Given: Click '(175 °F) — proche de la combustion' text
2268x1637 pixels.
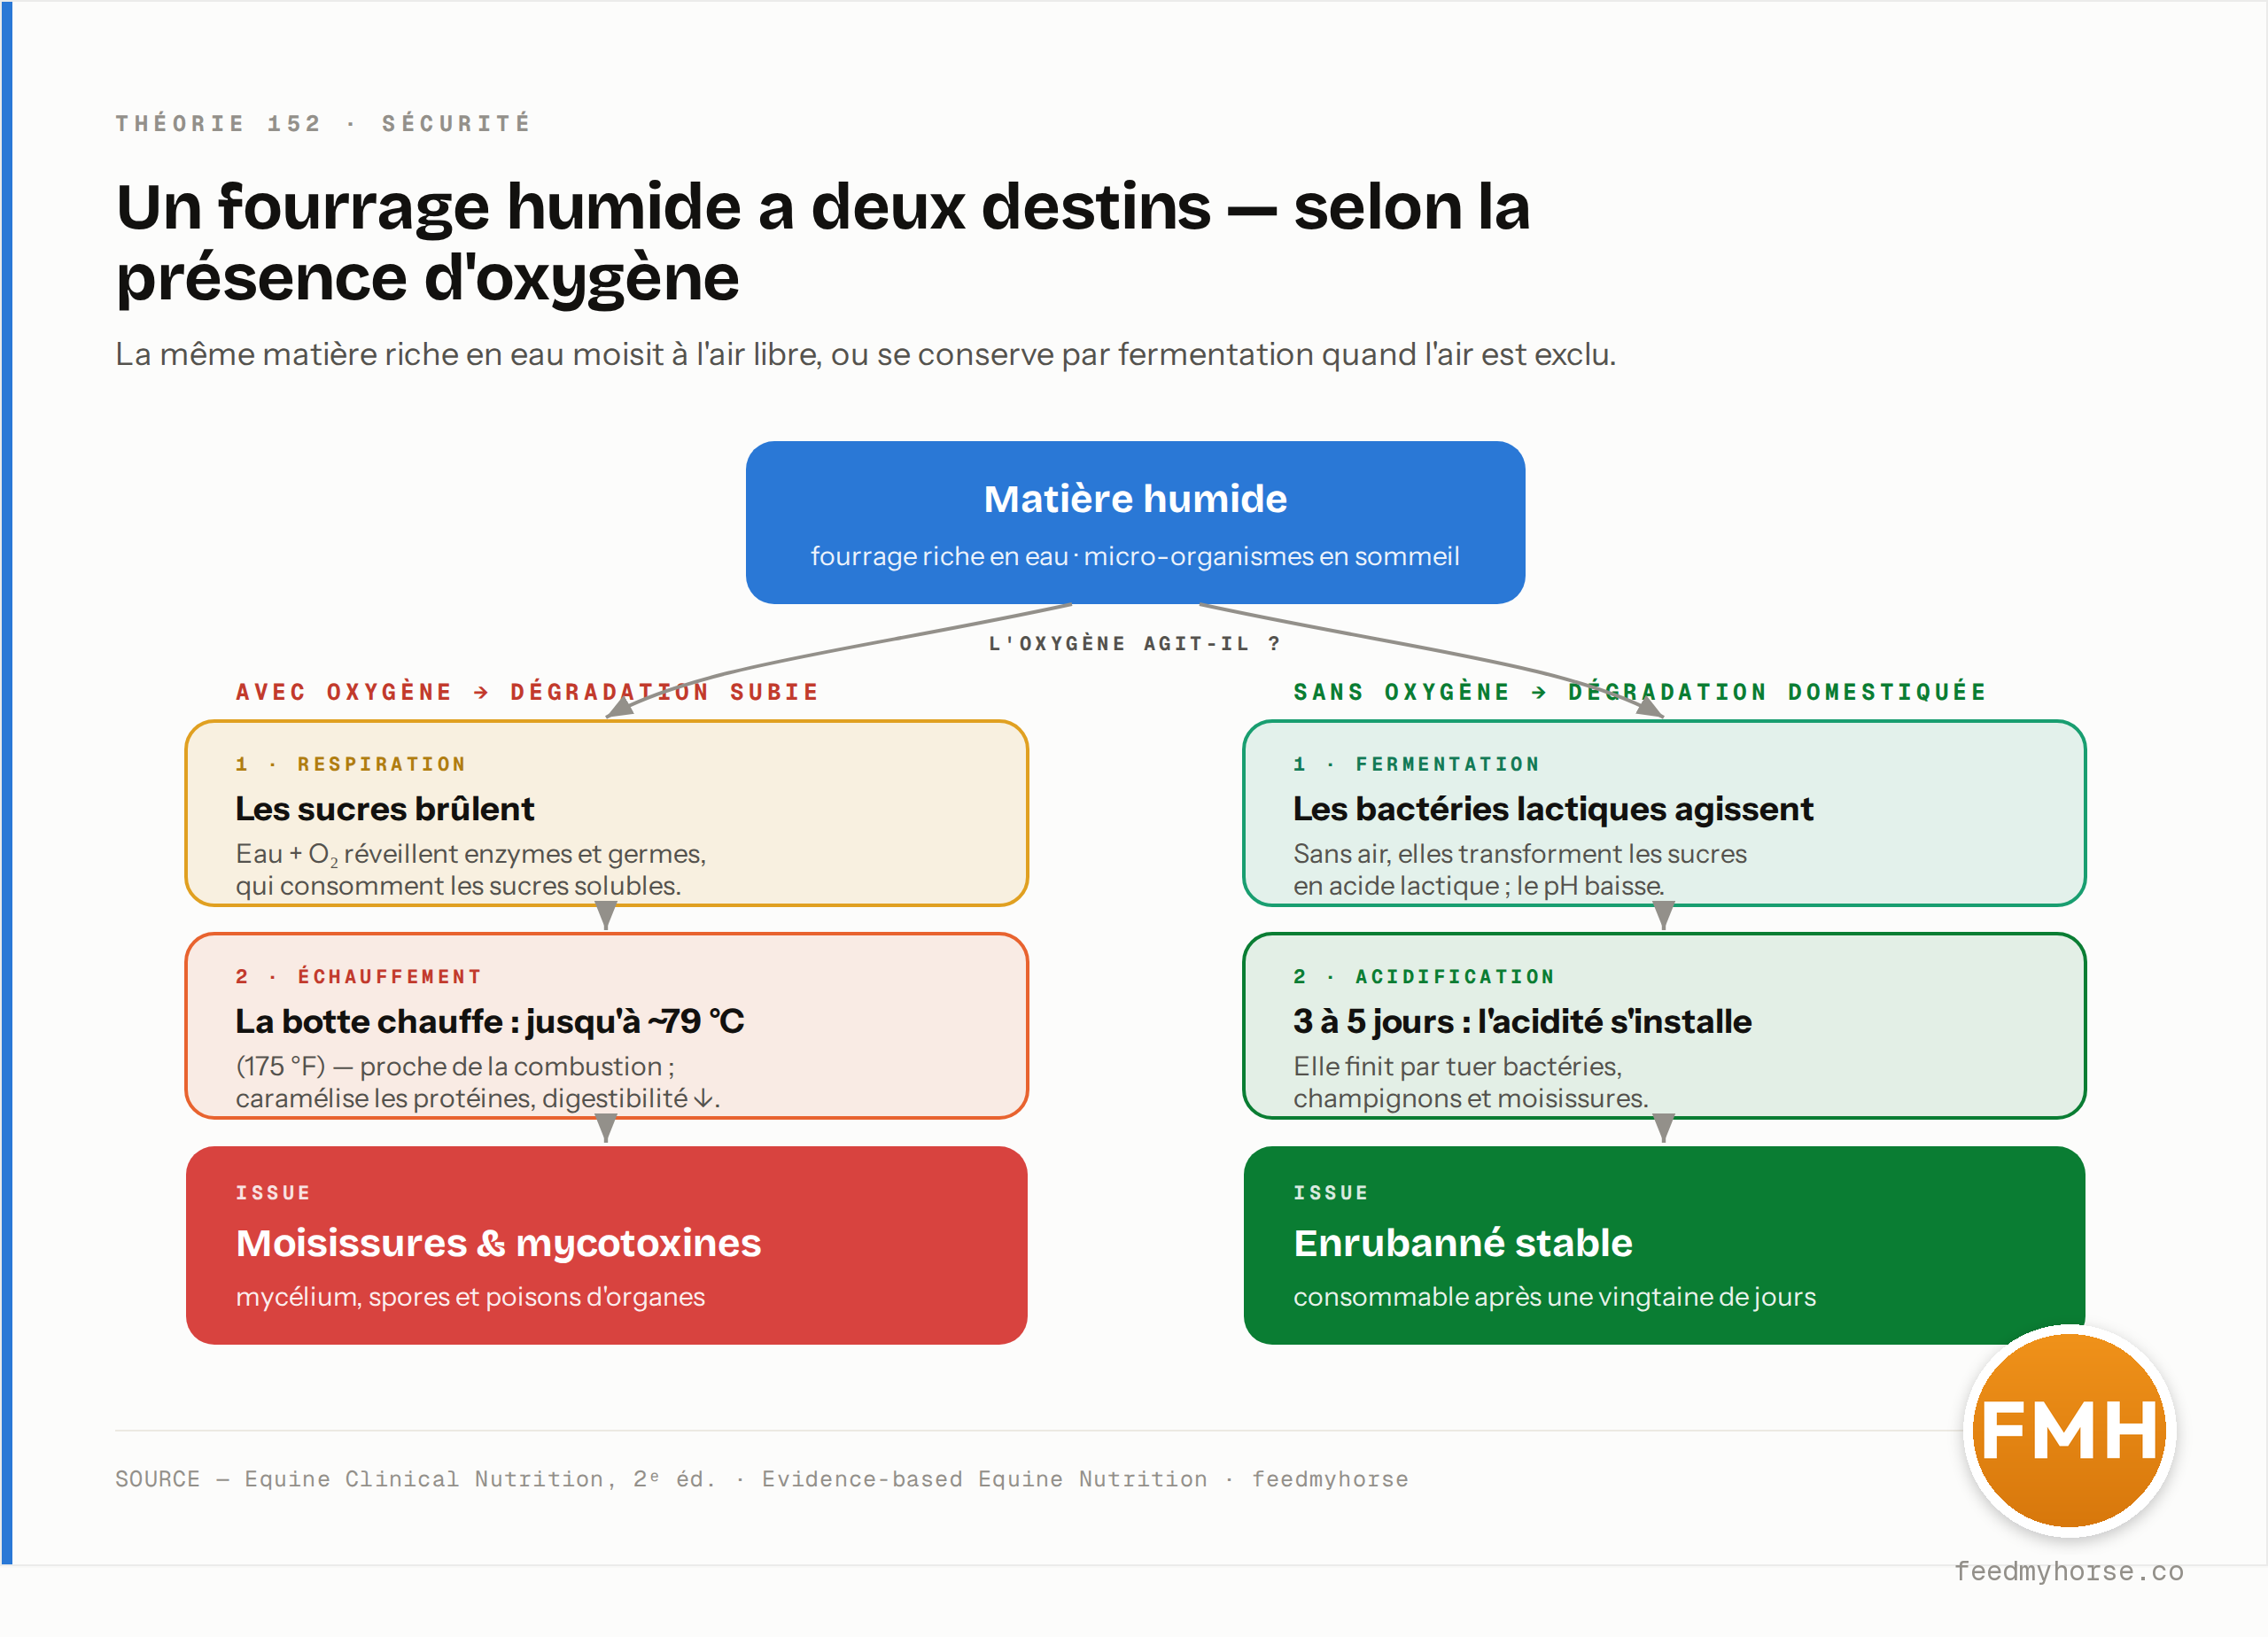Looking at the screenshot, I should point(454,1066).
